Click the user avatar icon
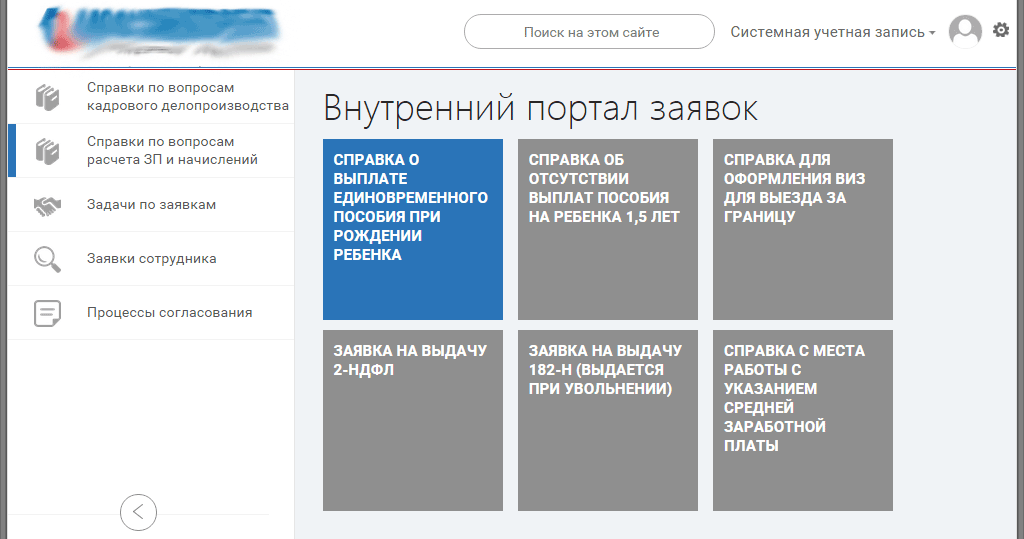 [x=965, y=31]
